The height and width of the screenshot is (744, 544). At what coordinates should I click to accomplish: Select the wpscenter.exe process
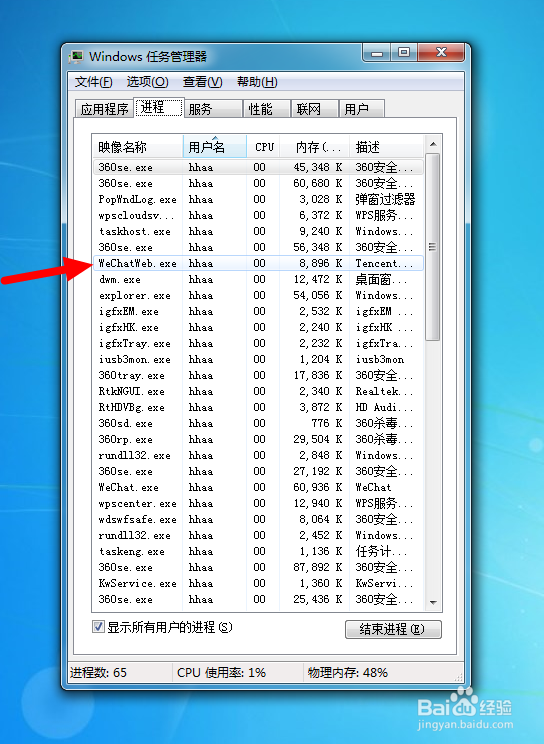259,503
